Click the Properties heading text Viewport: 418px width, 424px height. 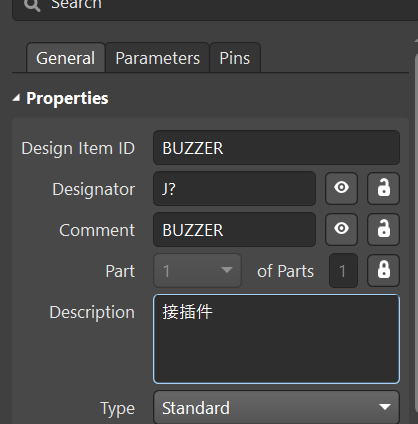coord(67,98)
